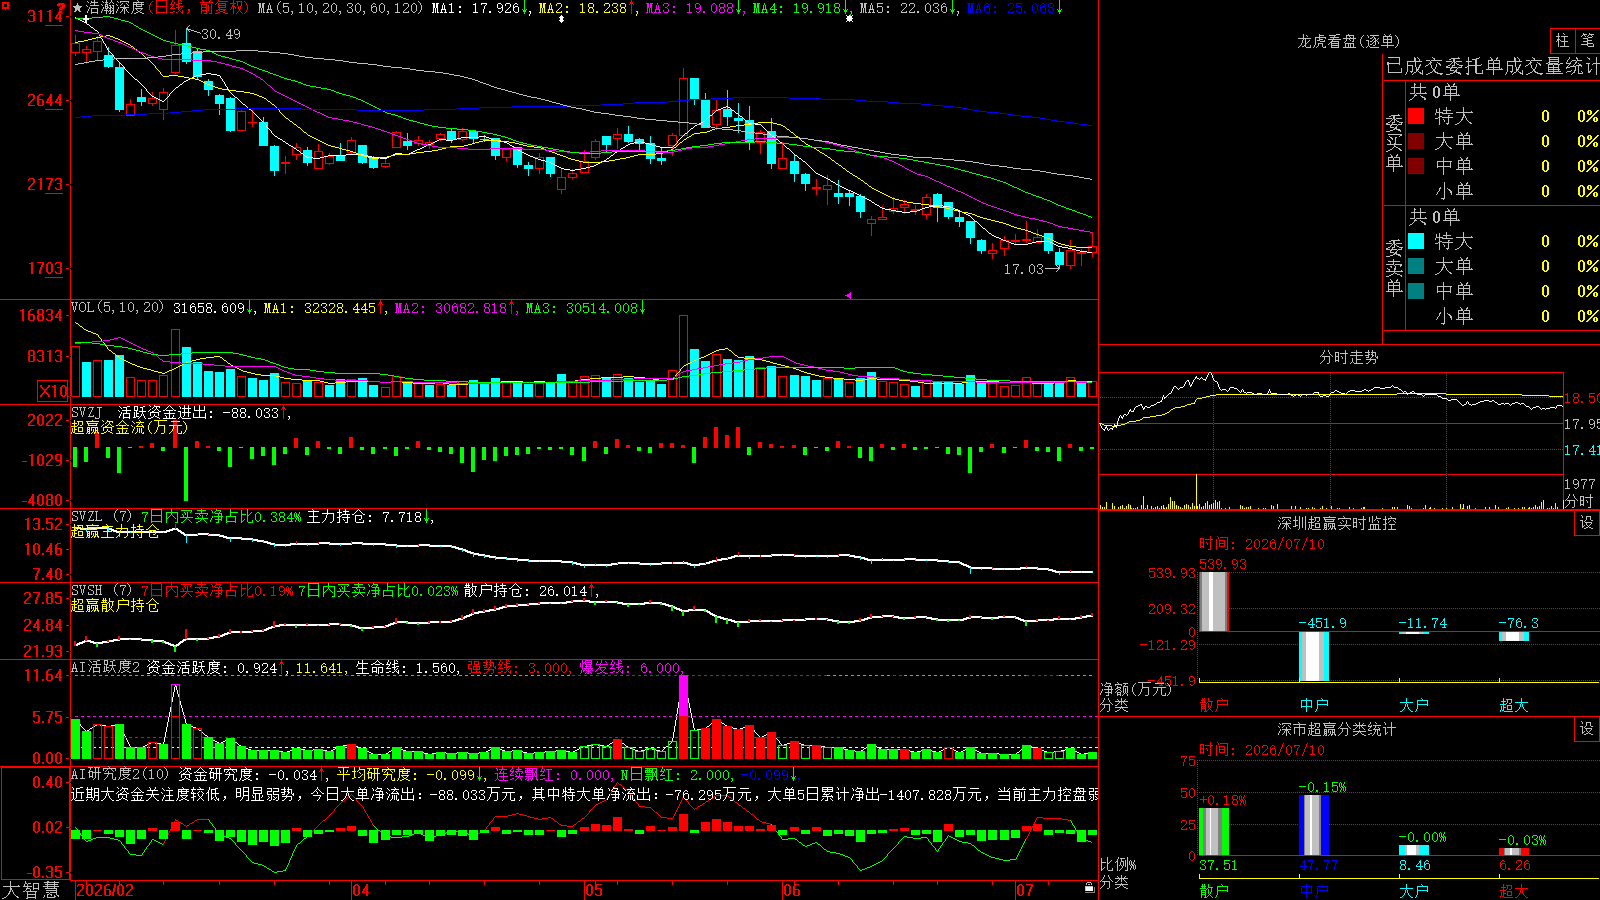Screen dimensions: 1600x900
Task: Click the red question mark help icon
Action: point(61,8)
